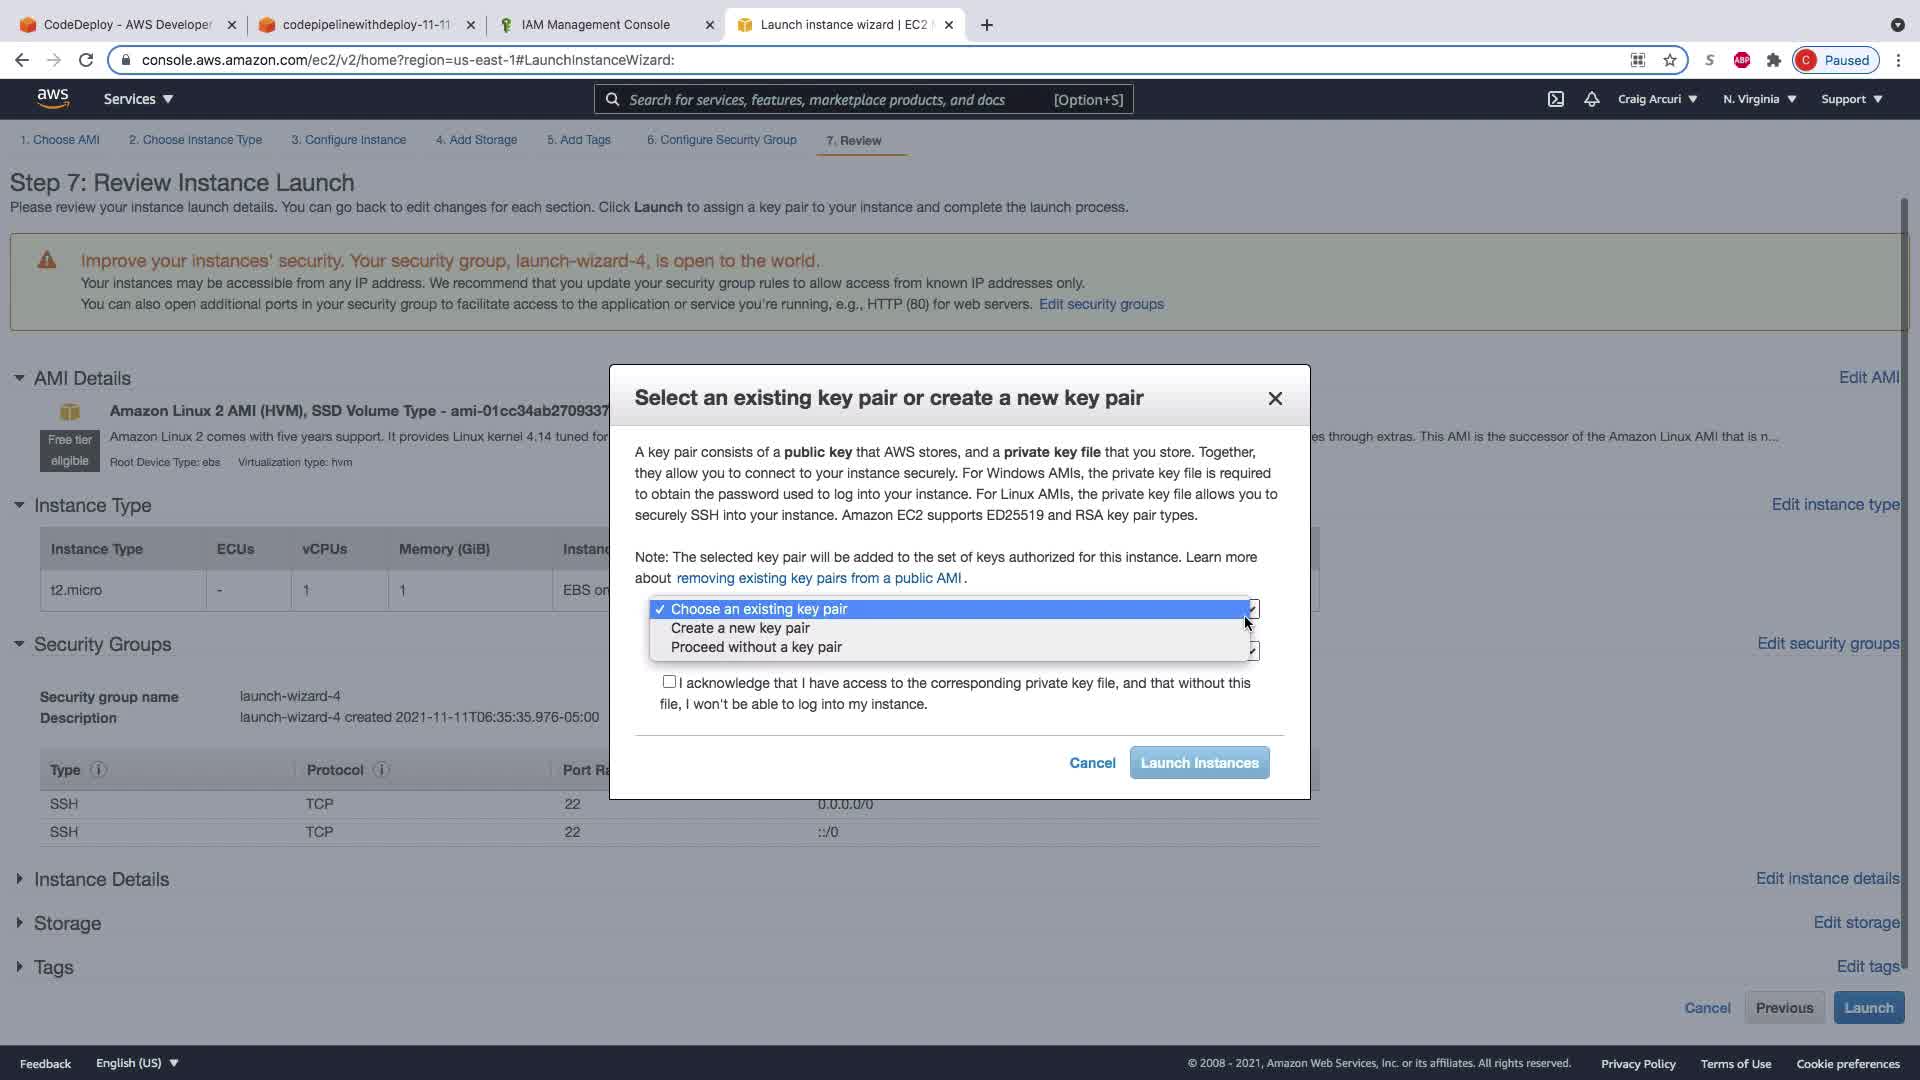1920x1080 pixels.
Task: Choose 'Proceed without a key pair' option
Action: click(756, 647)
